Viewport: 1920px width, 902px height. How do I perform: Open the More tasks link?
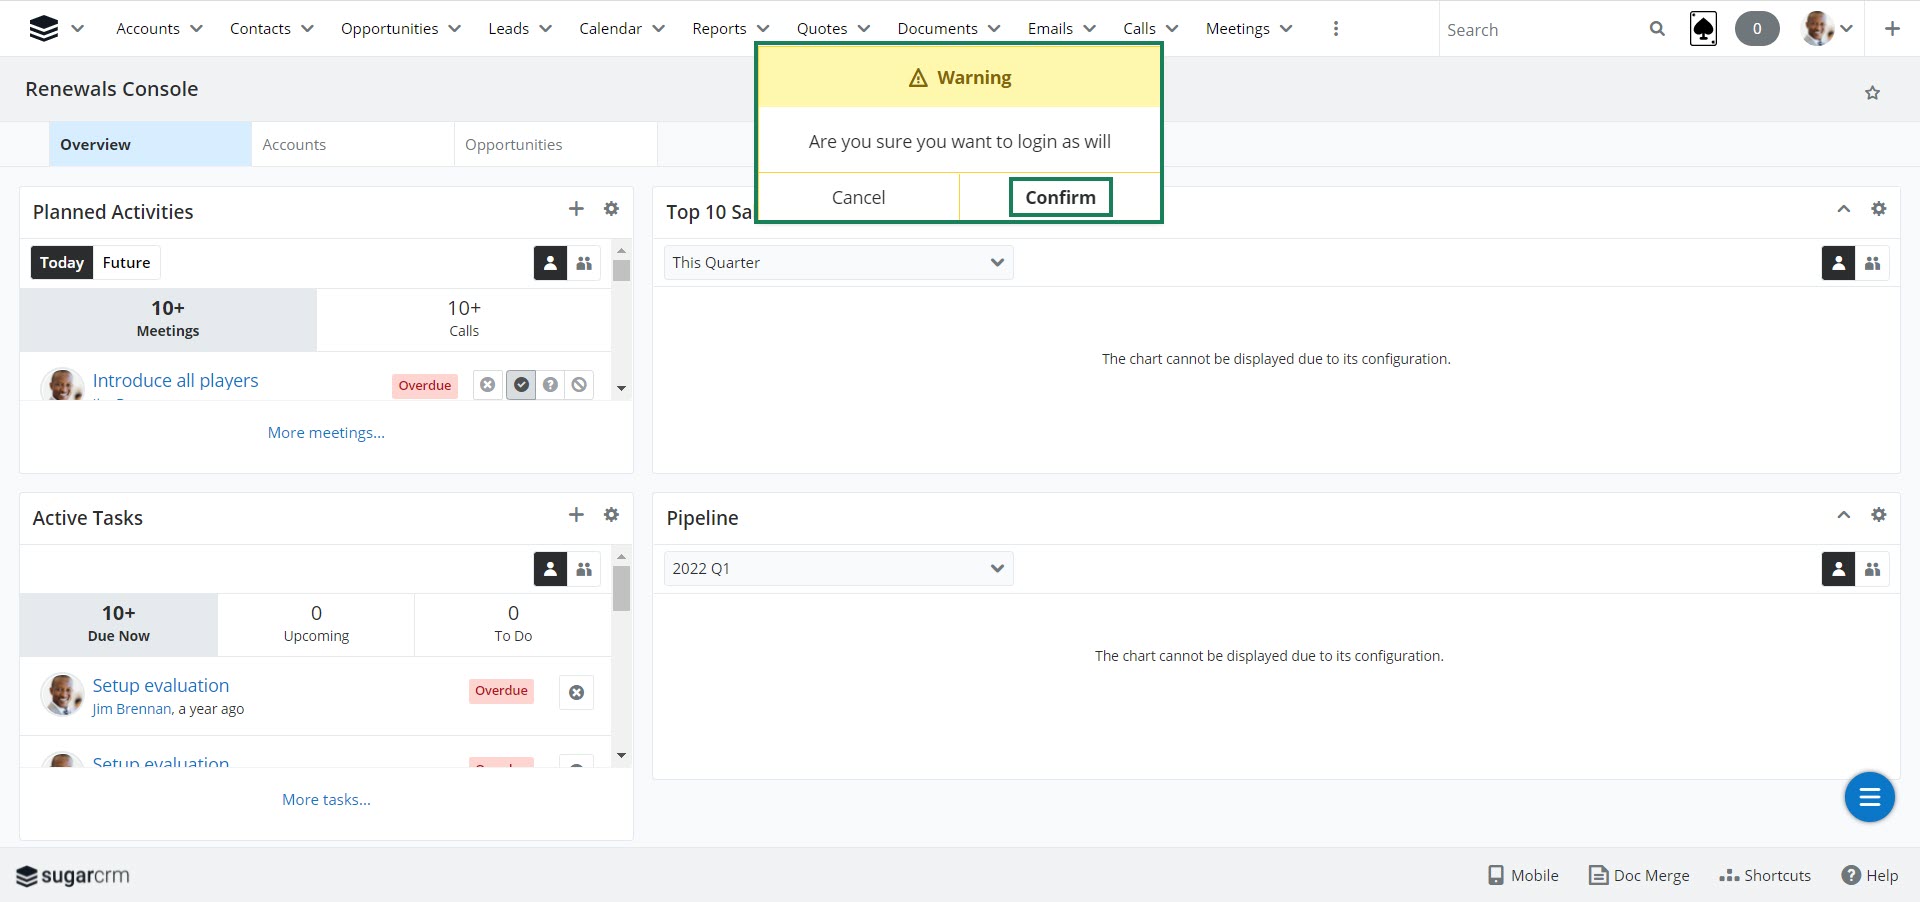click(x=326, y=800)
